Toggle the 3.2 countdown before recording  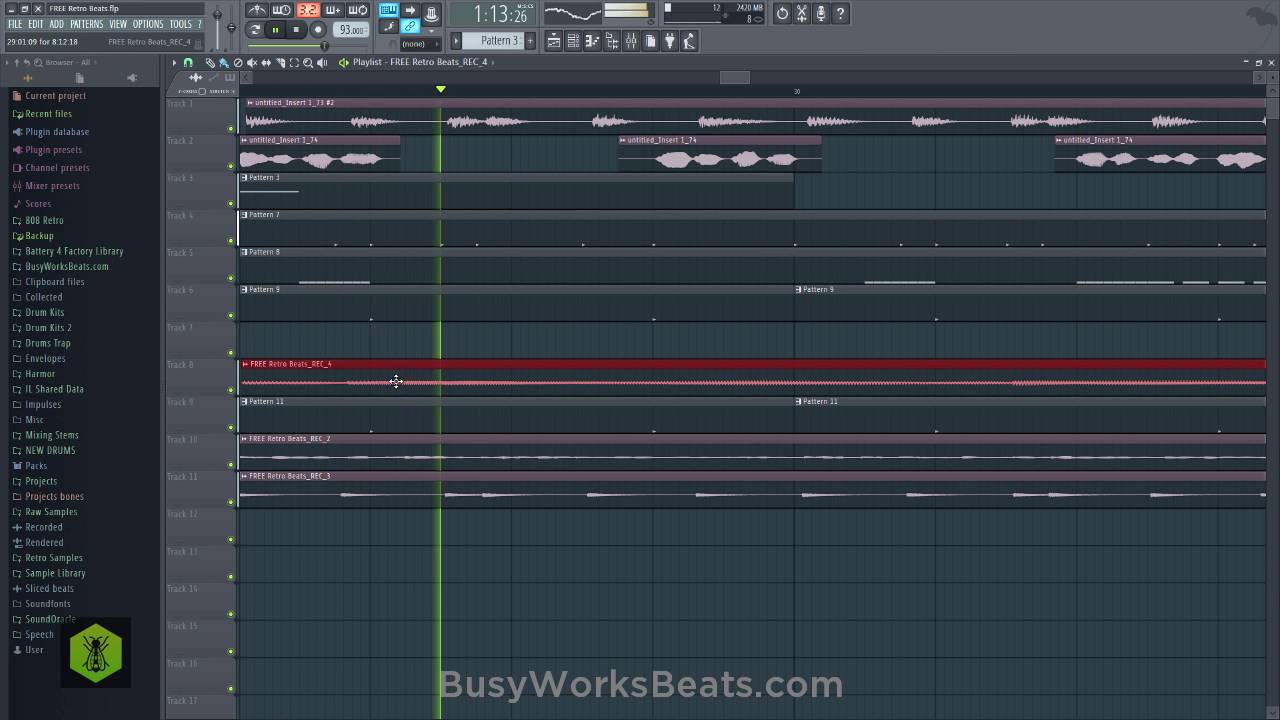coord(308,10)
